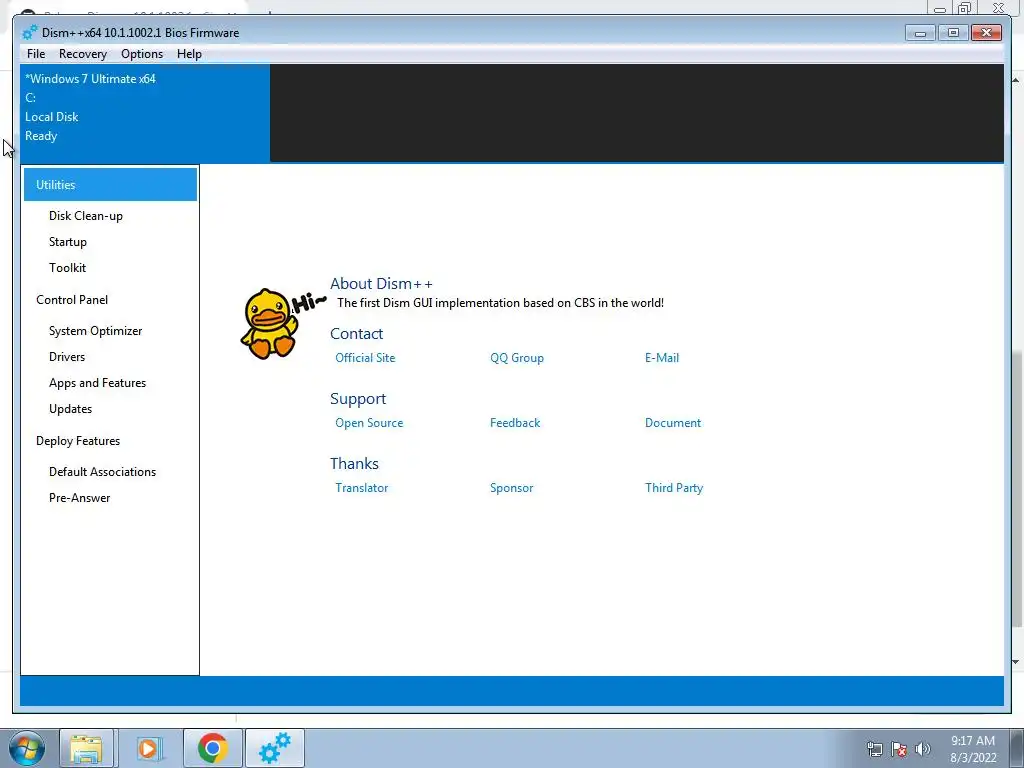Select the Windows 7 Ultimate x64 image tile
1024x768 pixels.
click(x=145, y=114)
